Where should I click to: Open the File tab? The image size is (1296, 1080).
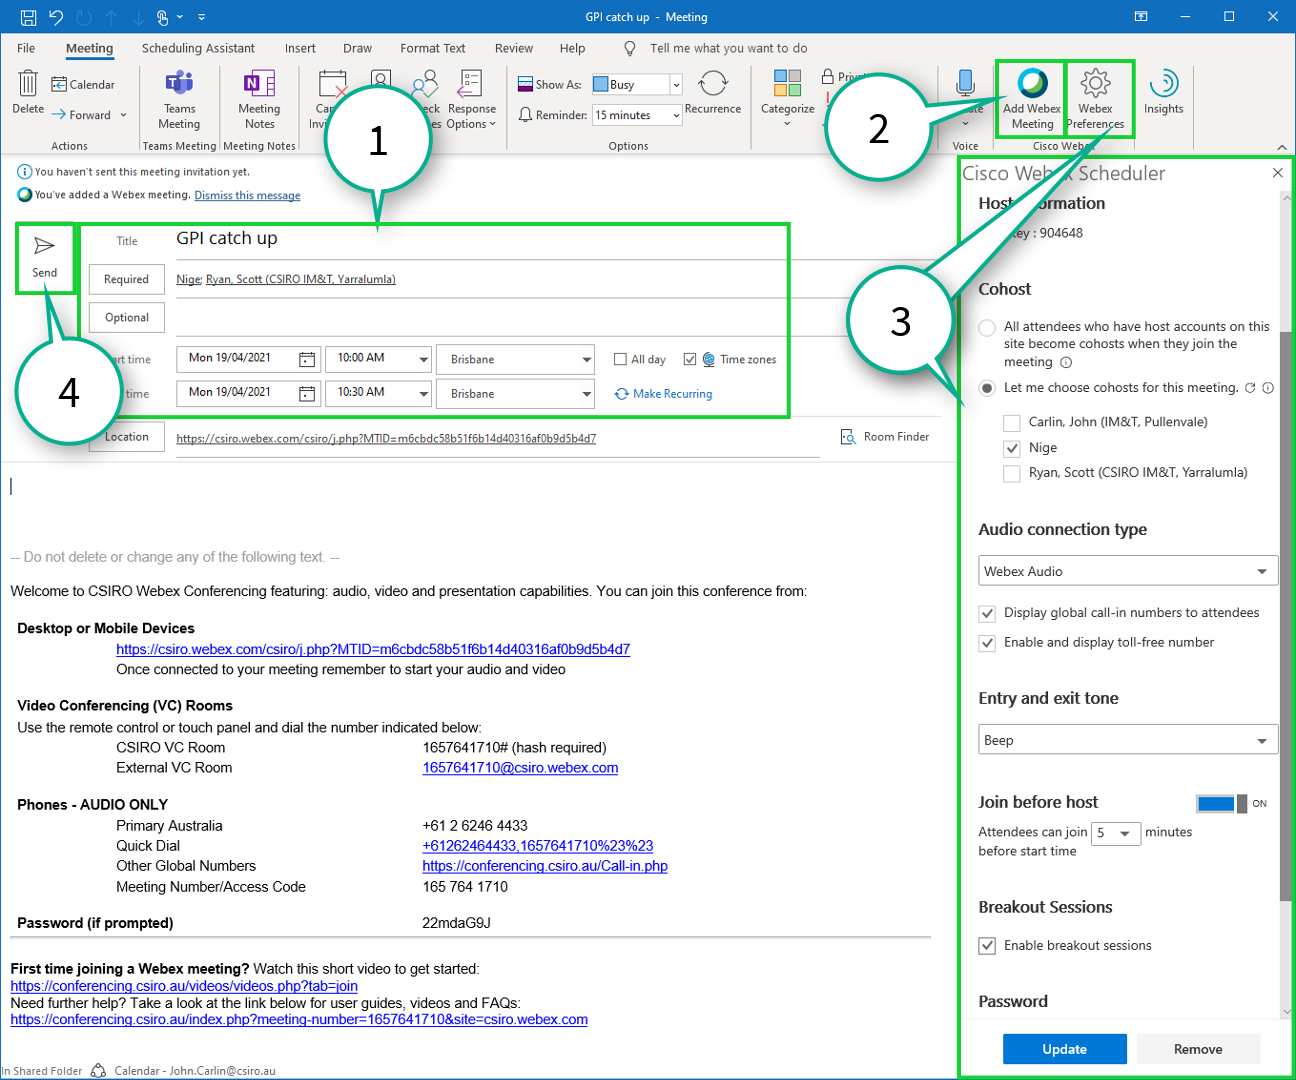tap(26, 48)
